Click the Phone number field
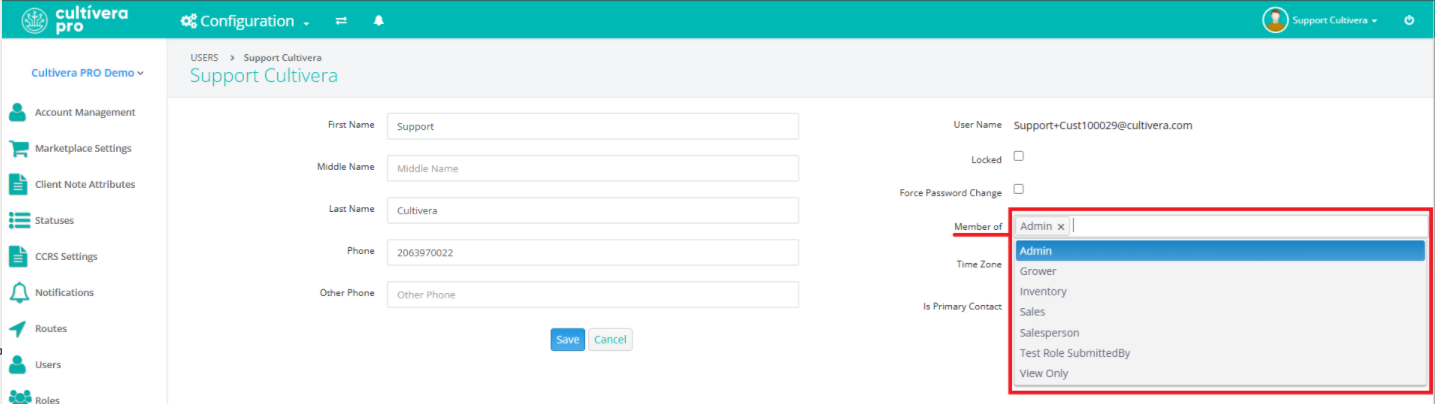Image resolution: width=1435 pixels, height=404 pixels. pos(593,252)
